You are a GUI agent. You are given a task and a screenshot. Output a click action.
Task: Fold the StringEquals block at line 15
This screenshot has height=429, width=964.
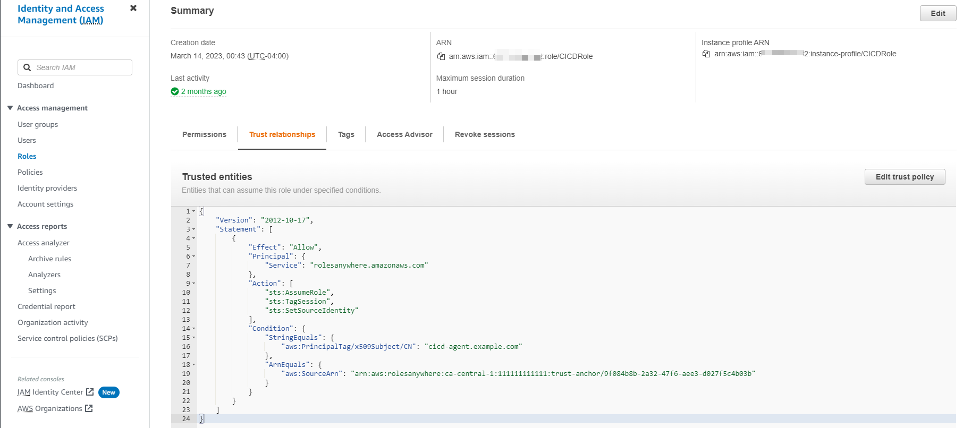(194, 337)
